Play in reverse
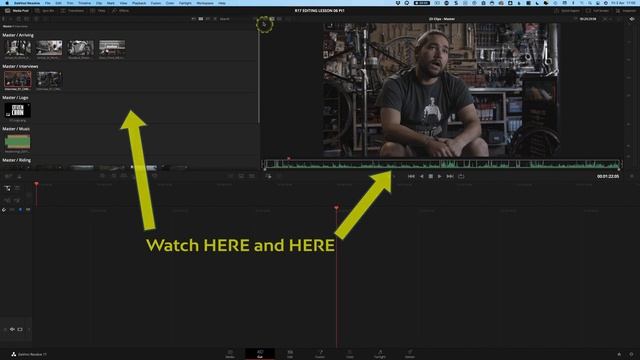Screen dimensions: 640x360 [x=421, y=176]
